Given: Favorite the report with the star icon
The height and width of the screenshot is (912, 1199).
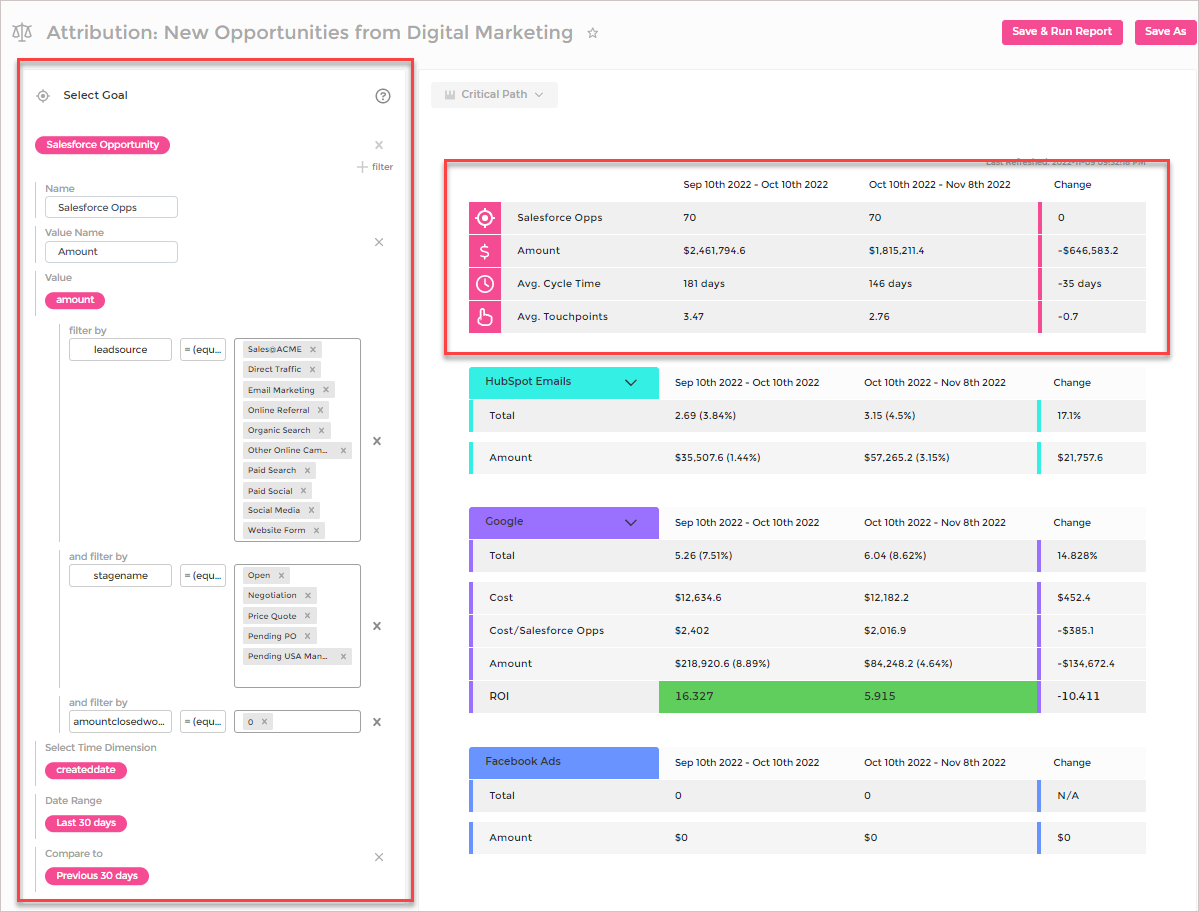Looking at the screenshot, I should pos(593,33).
